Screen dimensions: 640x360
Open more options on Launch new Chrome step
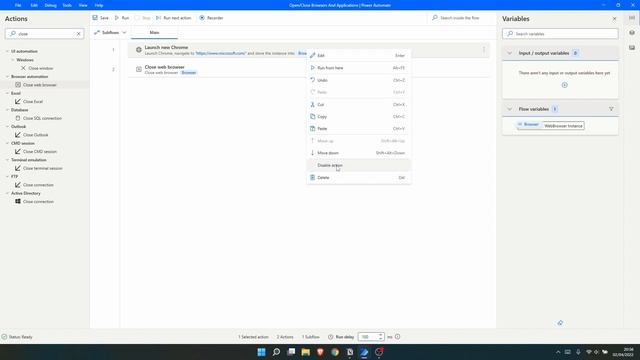484,50
